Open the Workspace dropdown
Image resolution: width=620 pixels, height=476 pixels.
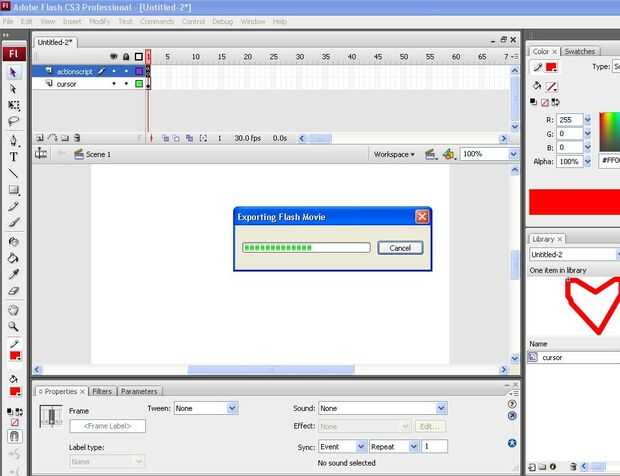point(394,155)
